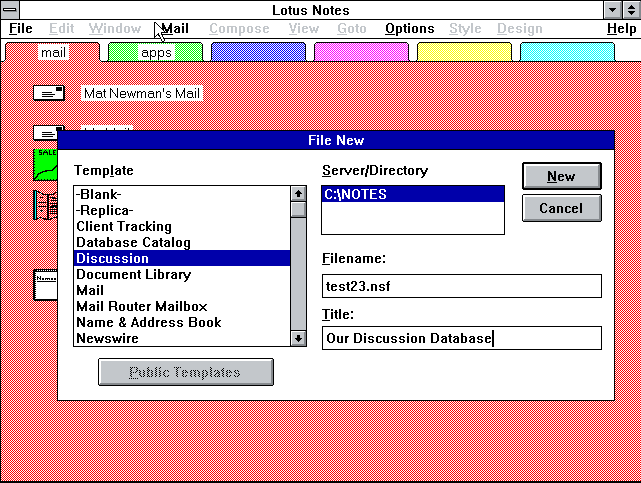Click the Title text field
This screenshot has width=641, height=483.
click(461, 338)
